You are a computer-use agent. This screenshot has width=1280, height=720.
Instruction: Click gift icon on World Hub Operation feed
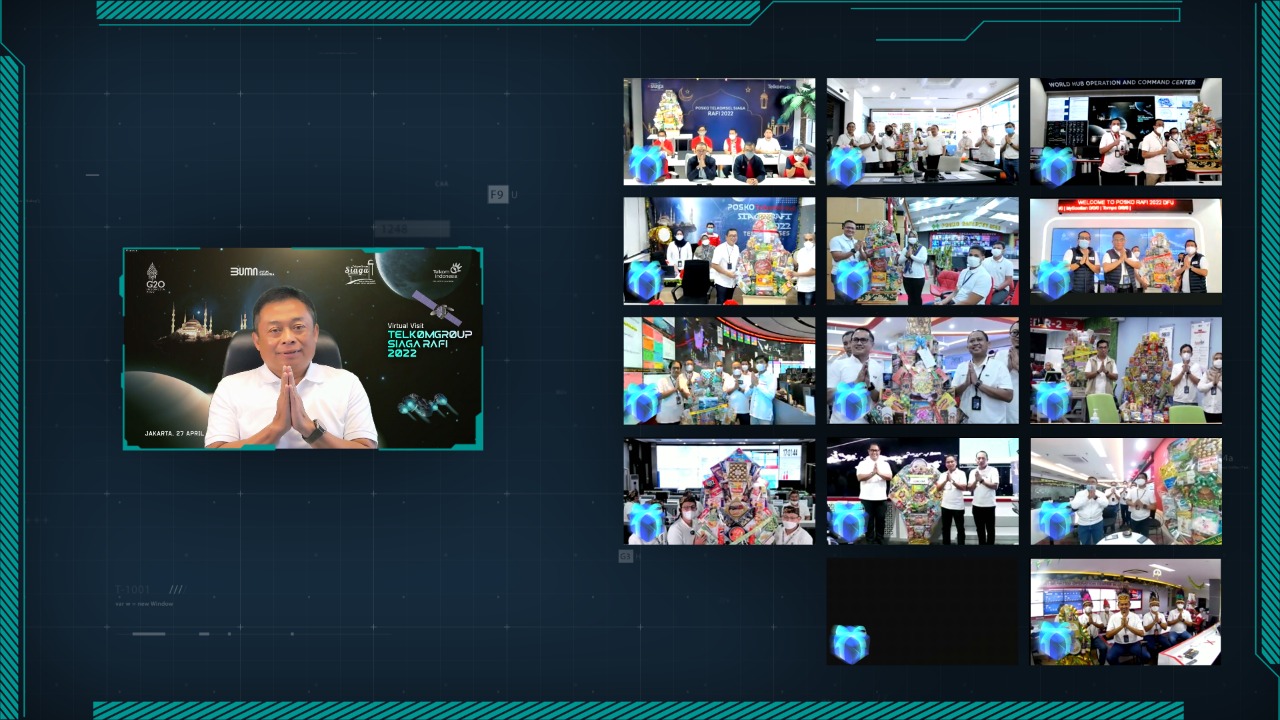1054,166
